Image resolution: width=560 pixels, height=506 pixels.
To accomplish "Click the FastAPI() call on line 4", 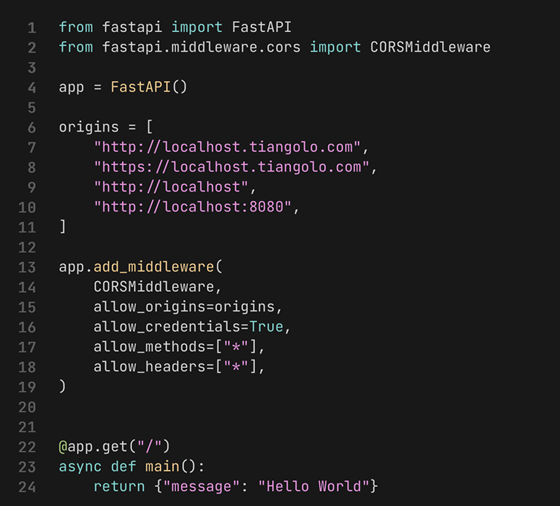I will coord(149,87).
